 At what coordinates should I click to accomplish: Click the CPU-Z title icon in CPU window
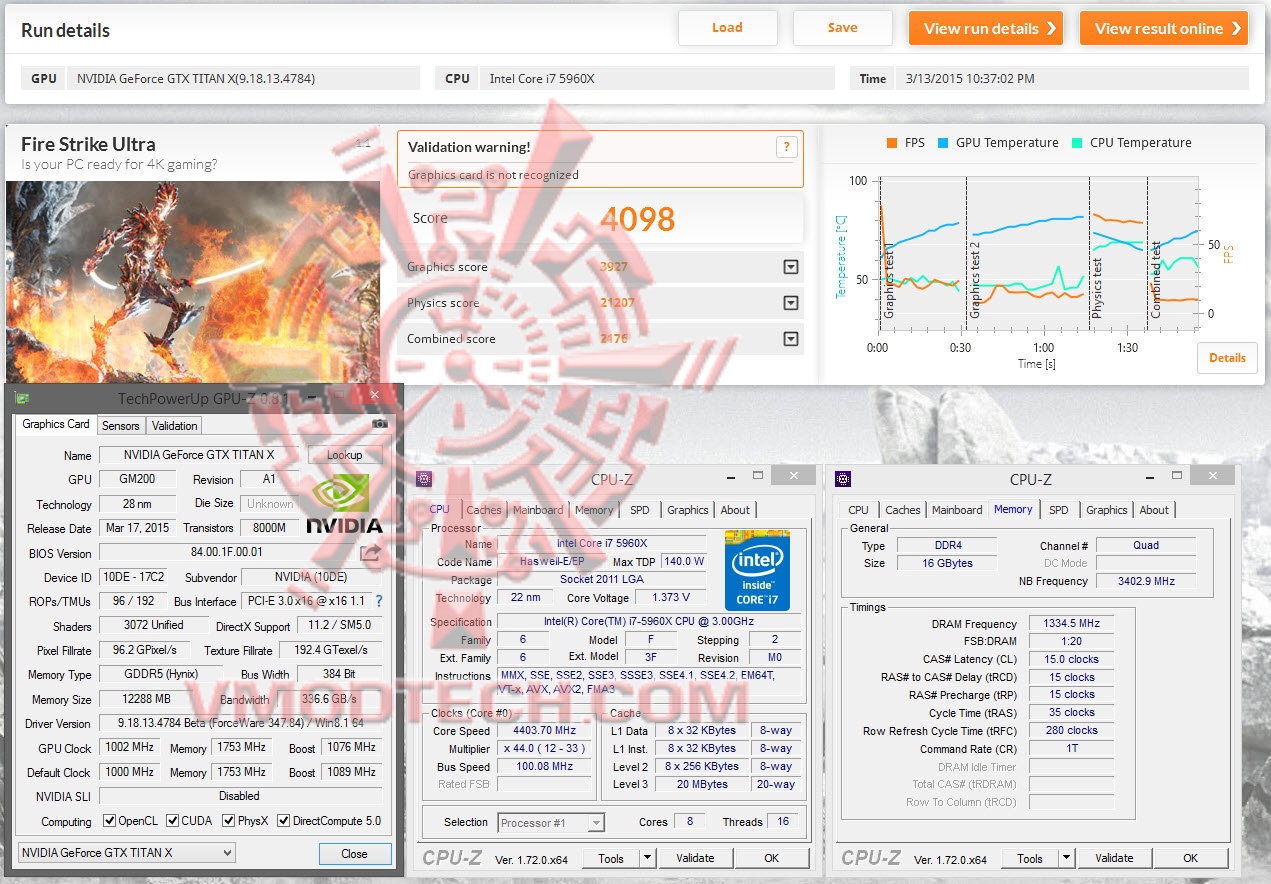424,479
